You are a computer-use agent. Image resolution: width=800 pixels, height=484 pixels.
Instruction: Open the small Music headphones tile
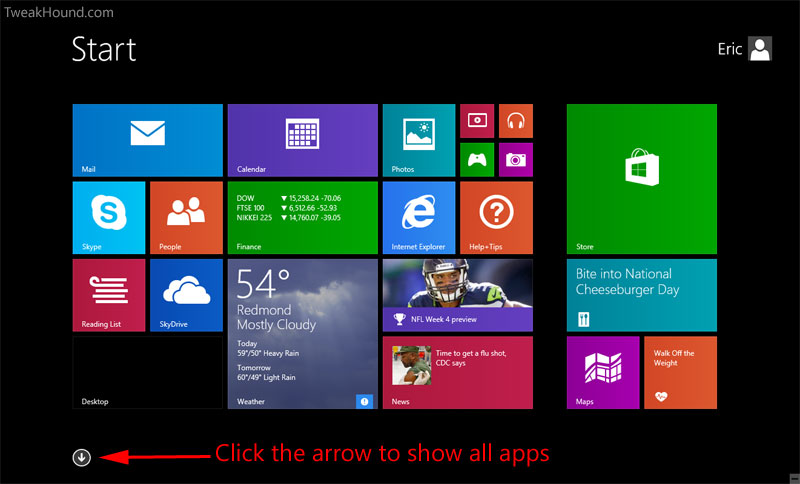(516, 121)
